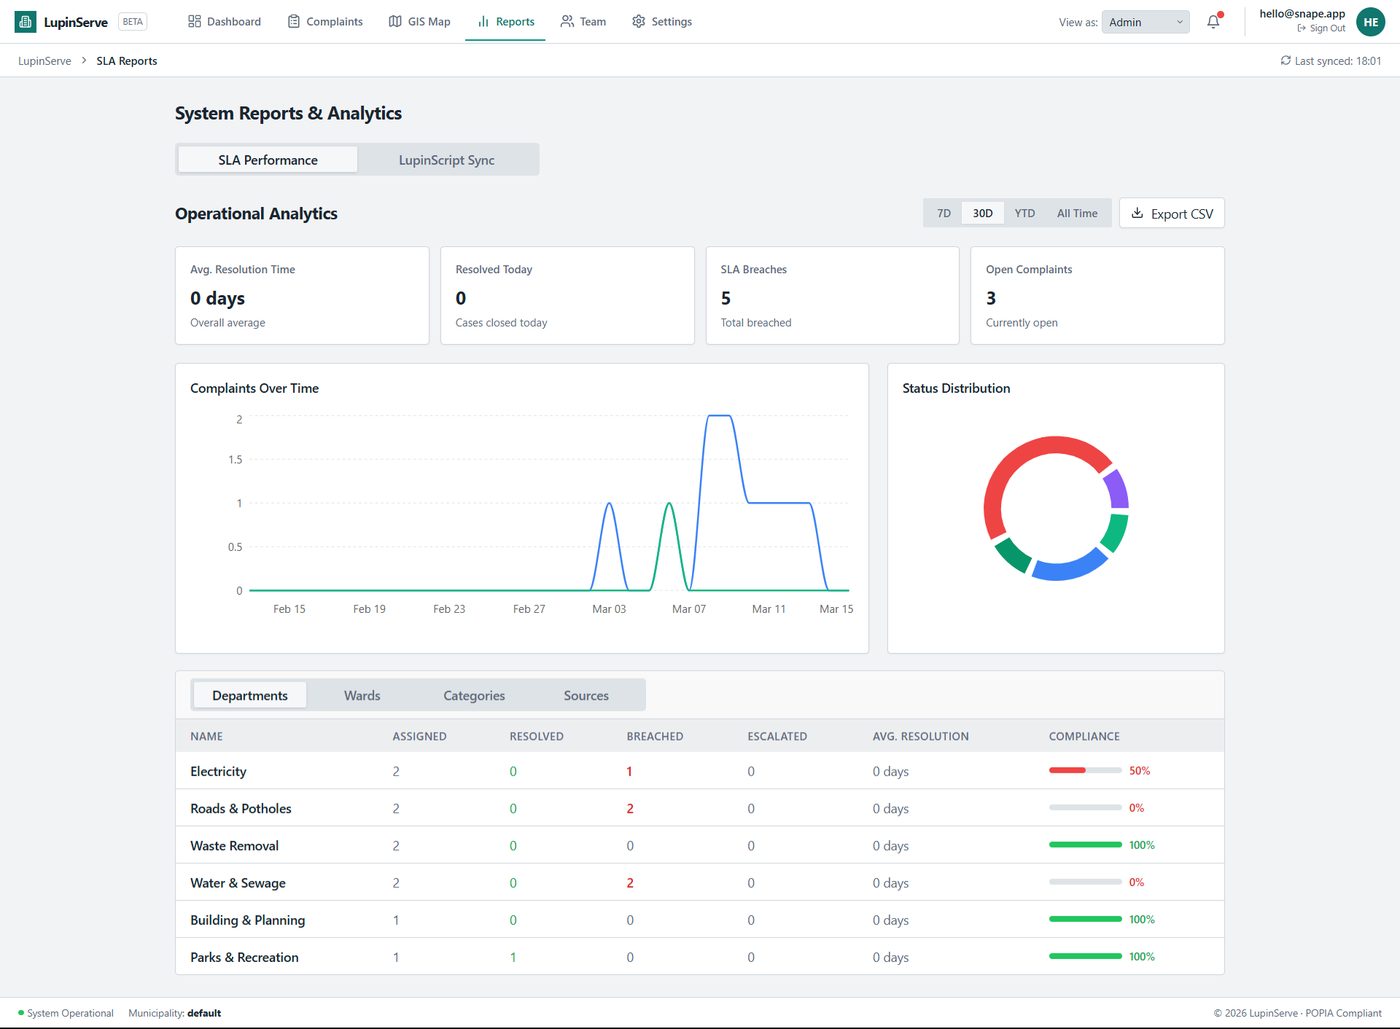This screenshot has width=1400, height=1029.
Task: Click the System Operational status
Action: click(x=66, y=1013)
